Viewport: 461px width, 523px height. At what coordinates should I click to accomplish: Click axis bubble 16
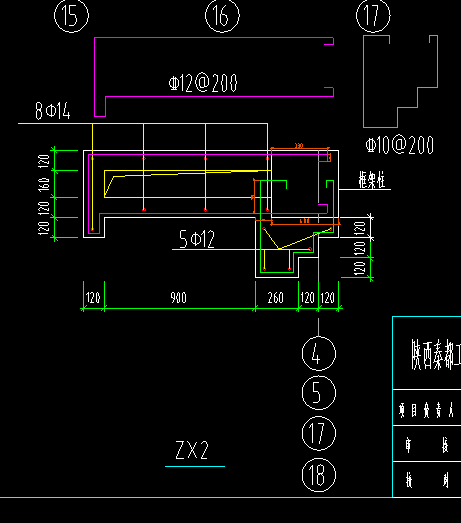222,16
